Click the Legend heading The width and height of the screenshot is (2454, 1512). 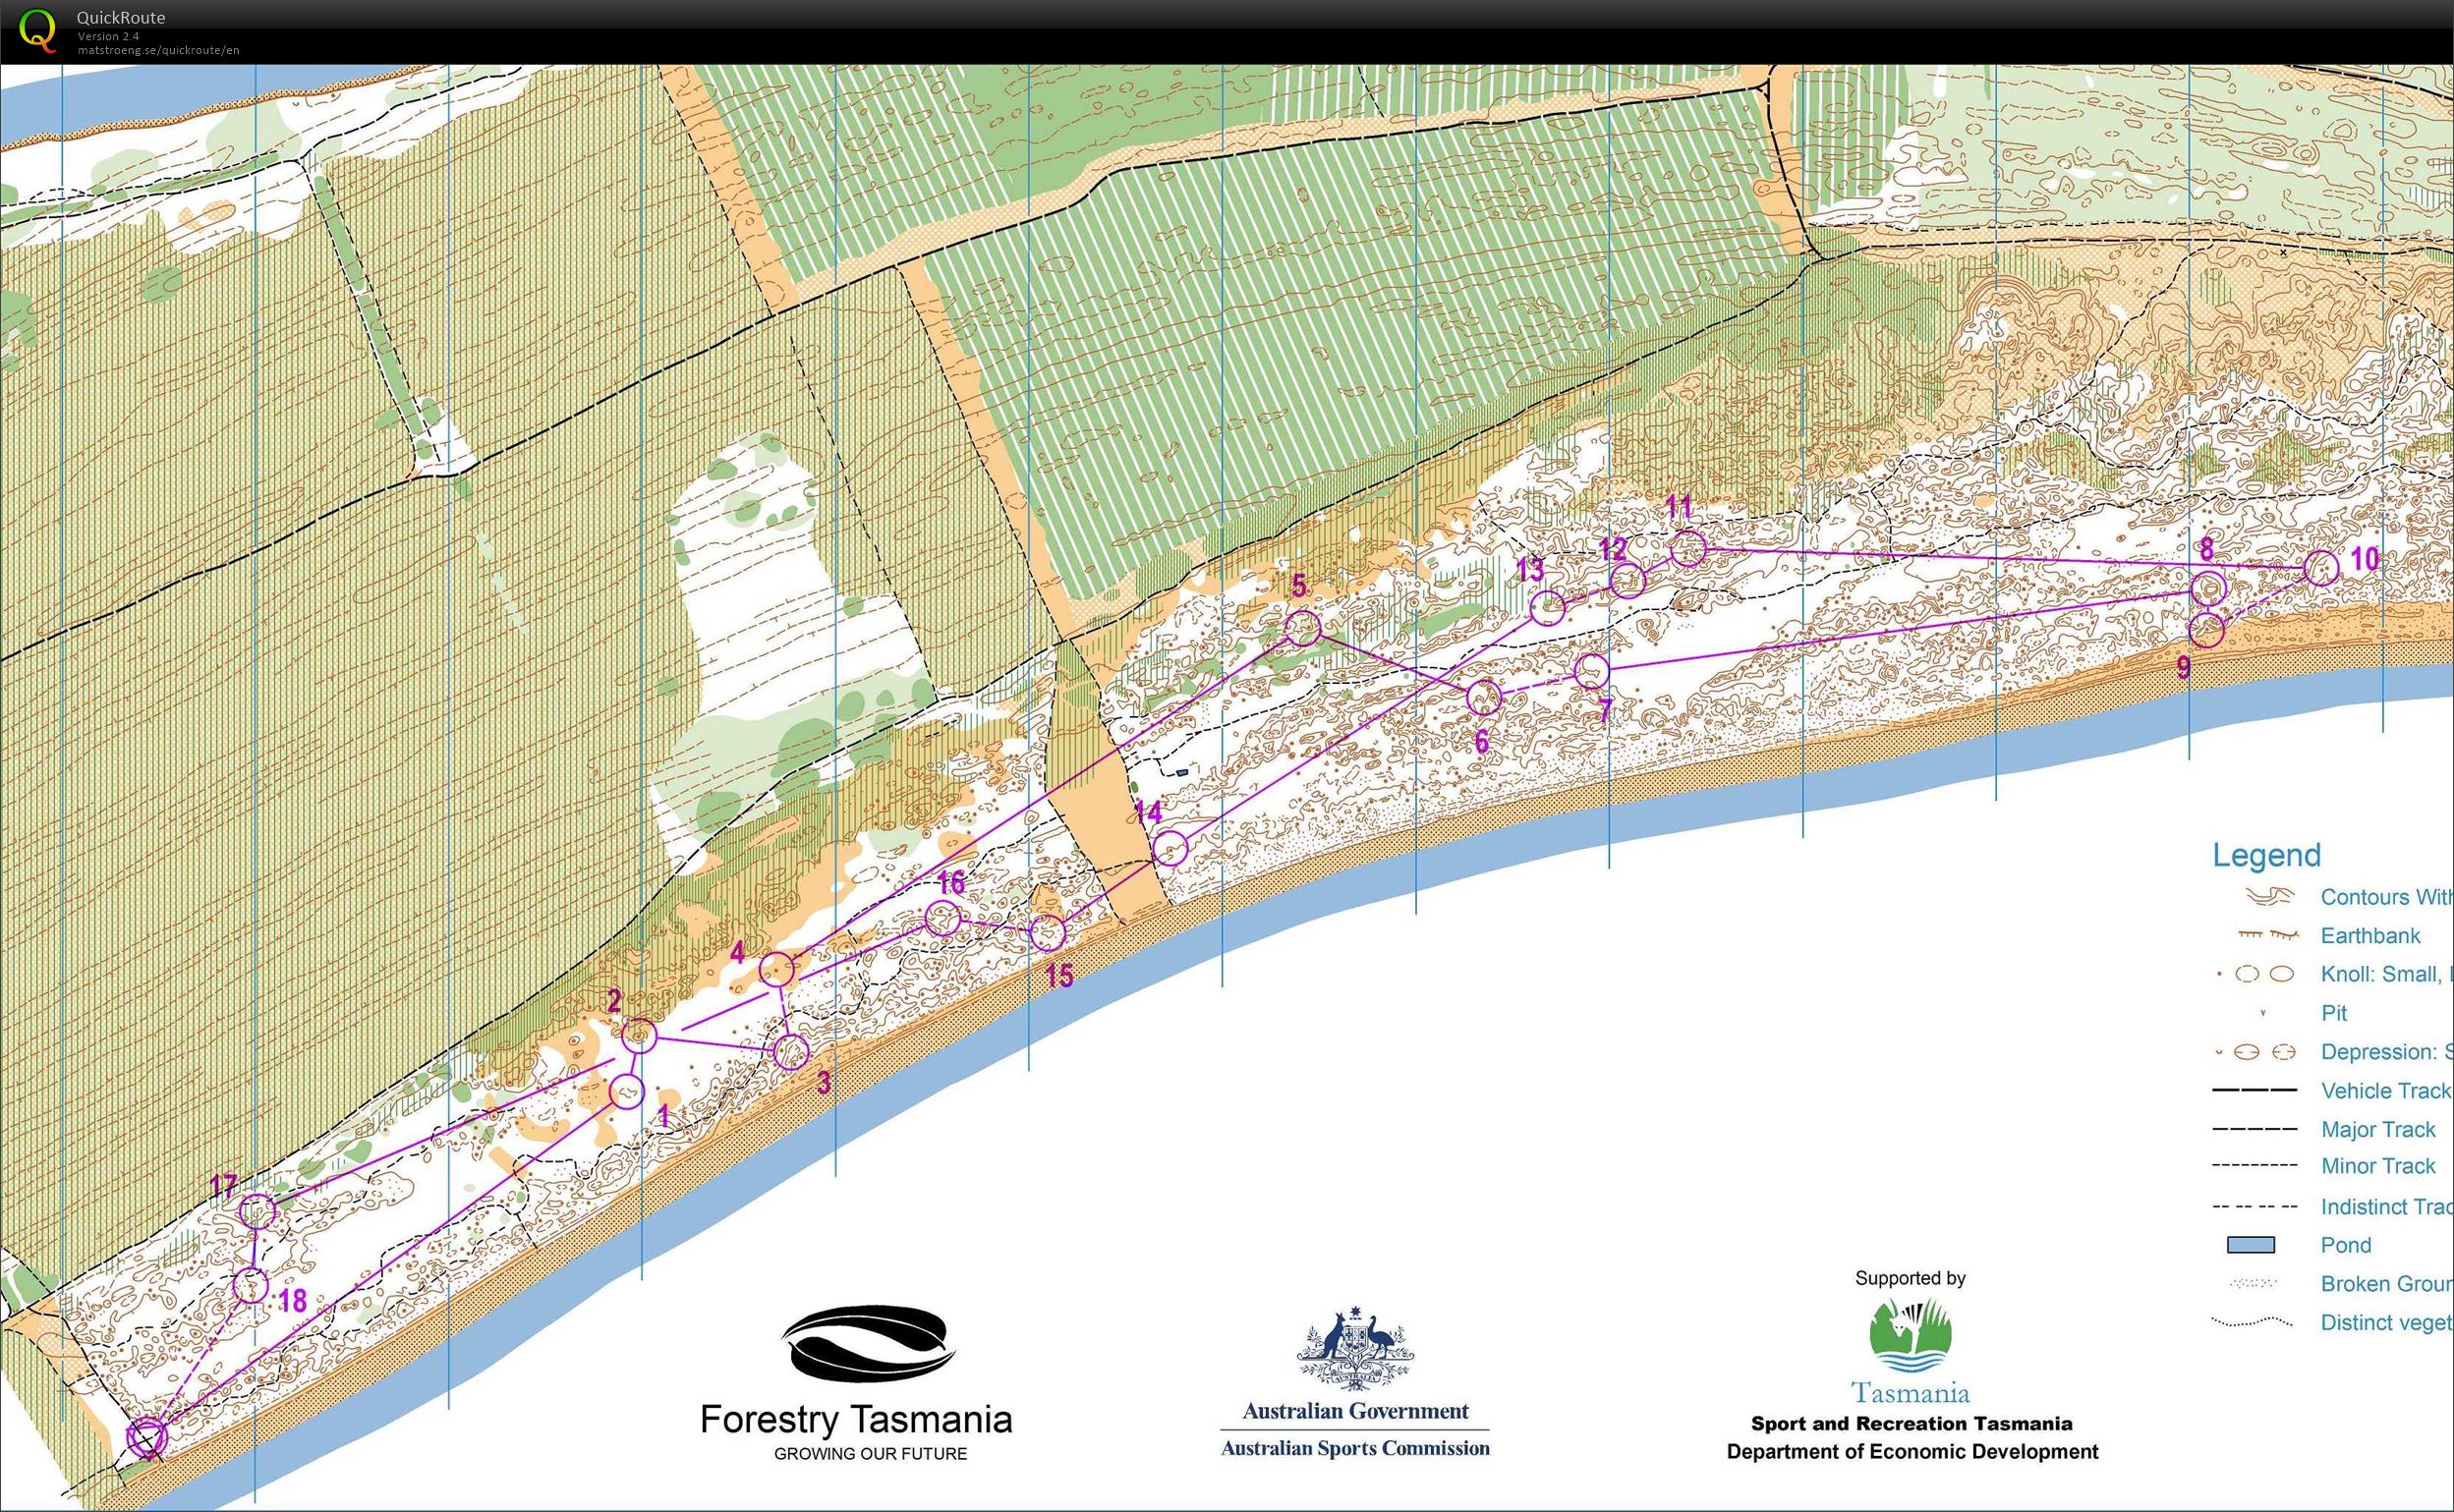2265,855
